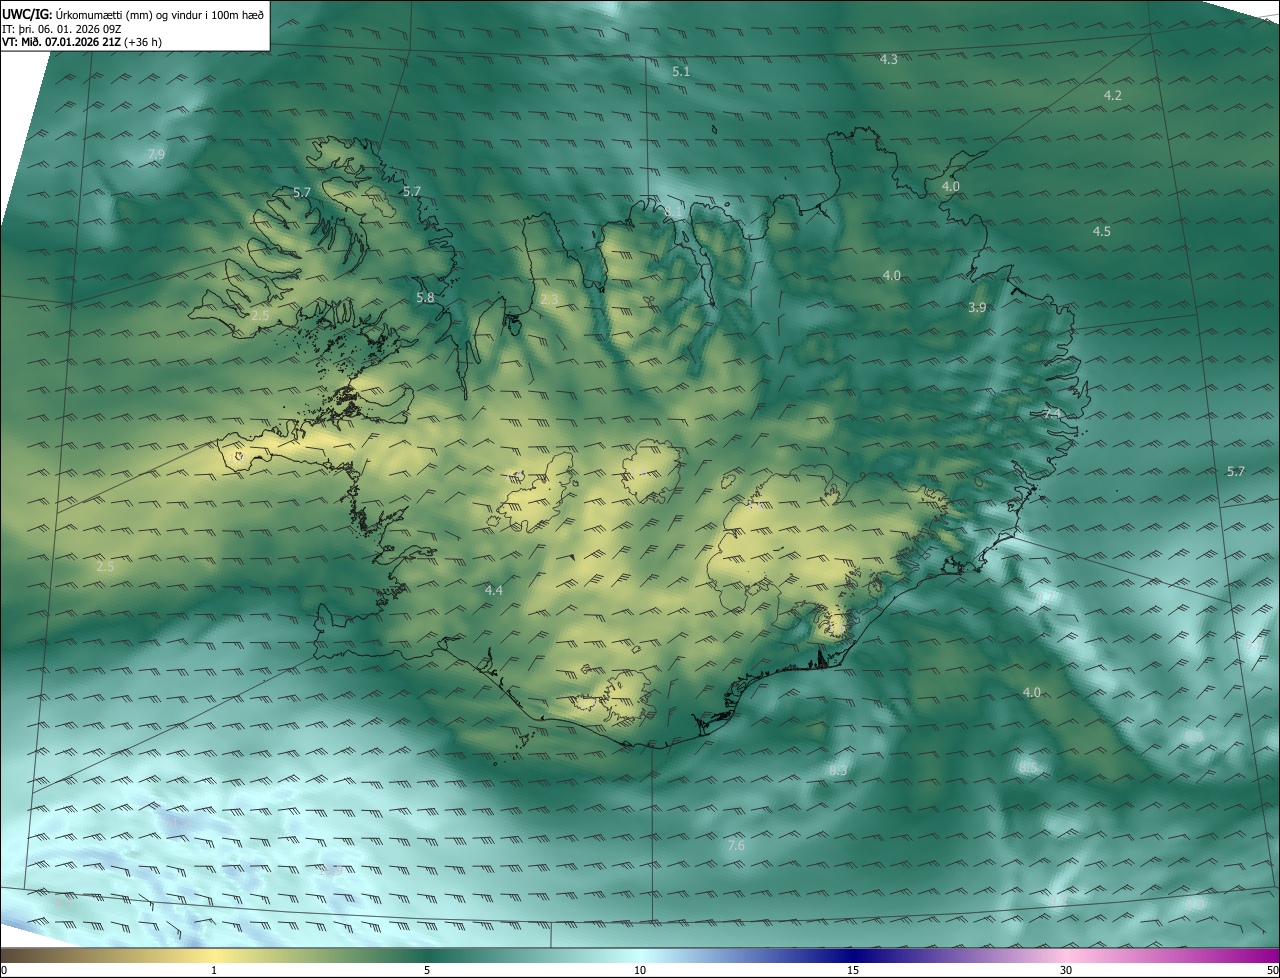
Task: Click the '50' tick on the colour scale
Action: (x=1273, y=970)
